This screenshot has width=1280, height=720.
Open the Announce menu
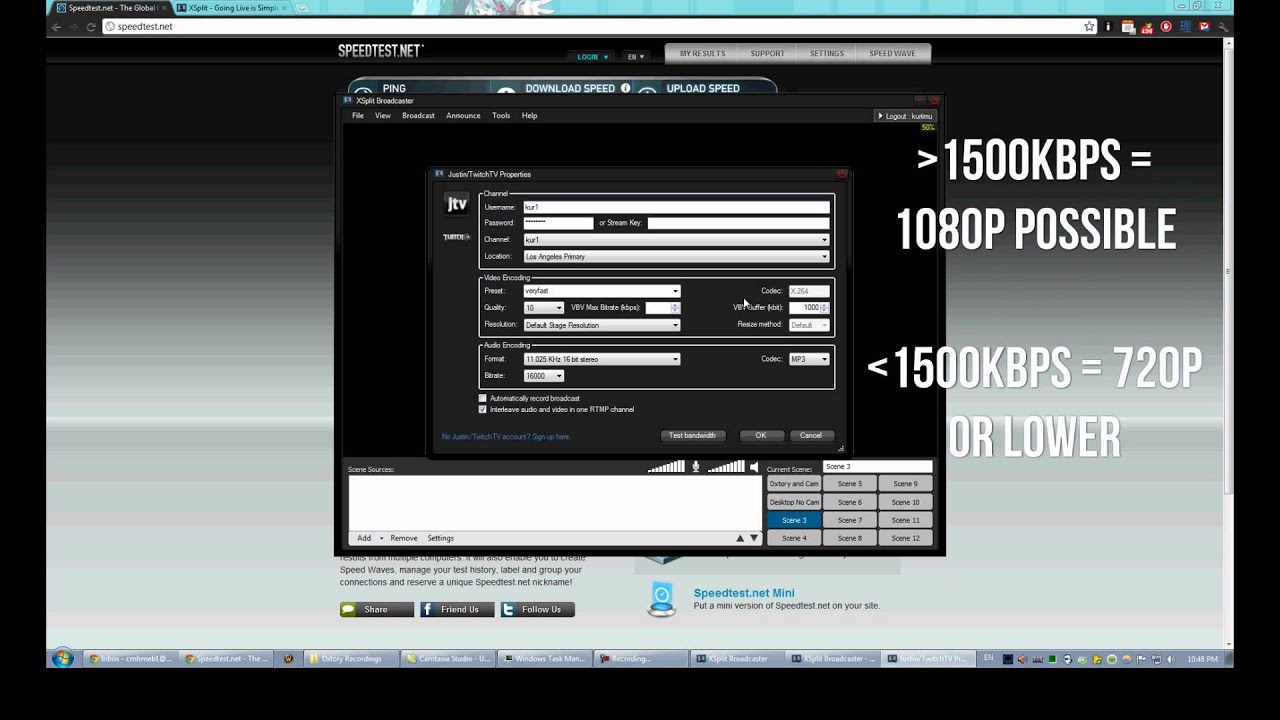463,116
